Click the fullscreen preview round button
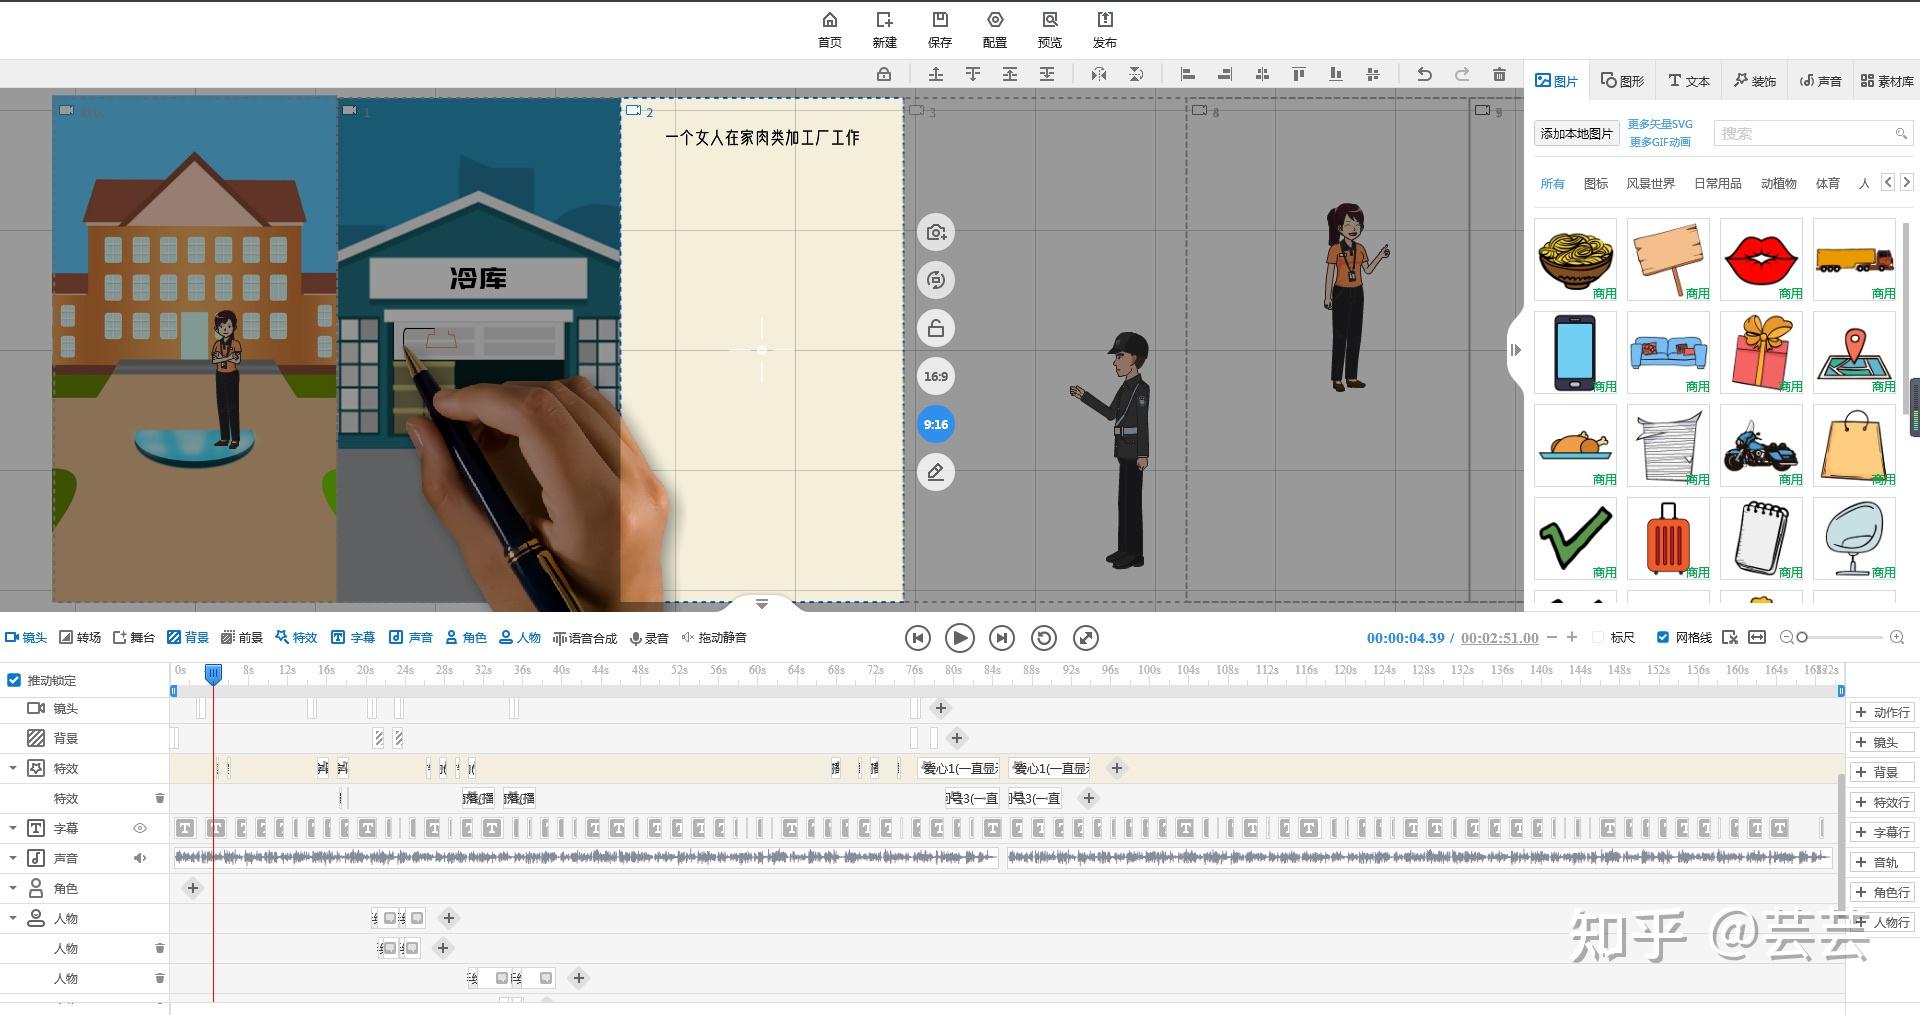The width and height of the screenshot is (1920, 1015). pos(1085,638)
